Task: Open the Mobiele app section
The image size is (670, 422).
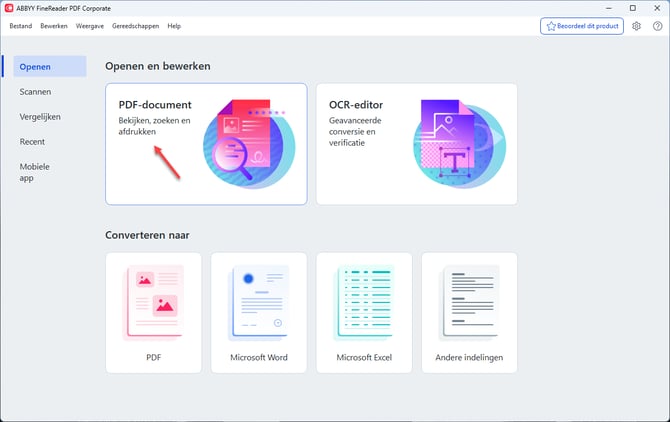Action: tap(34, 173)
